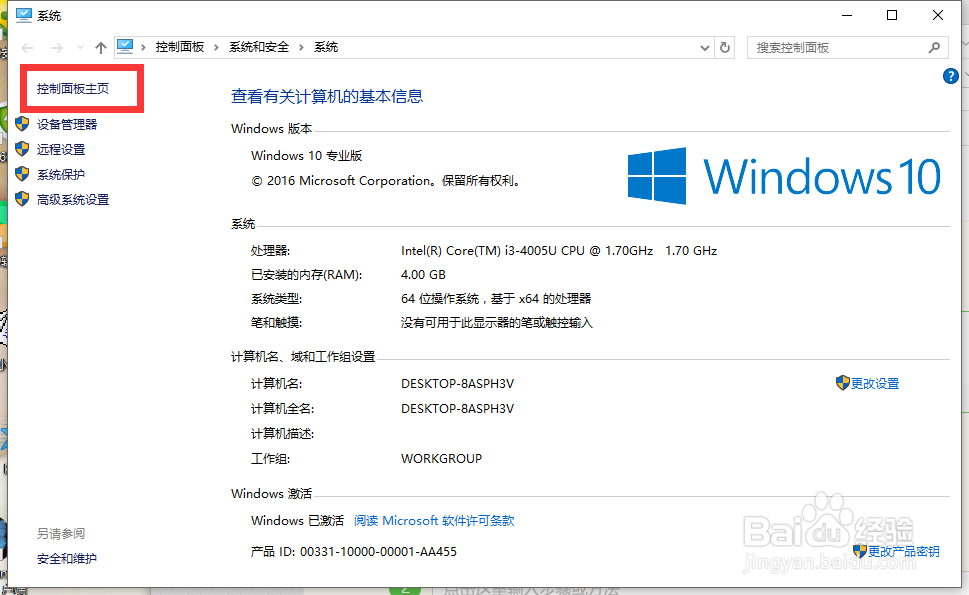Image resolution: width=969 pixels, height=595 pixels.
Task: Open 阅读 Microsoft 软件许可条款 link
Action: (x=434, y=521)
